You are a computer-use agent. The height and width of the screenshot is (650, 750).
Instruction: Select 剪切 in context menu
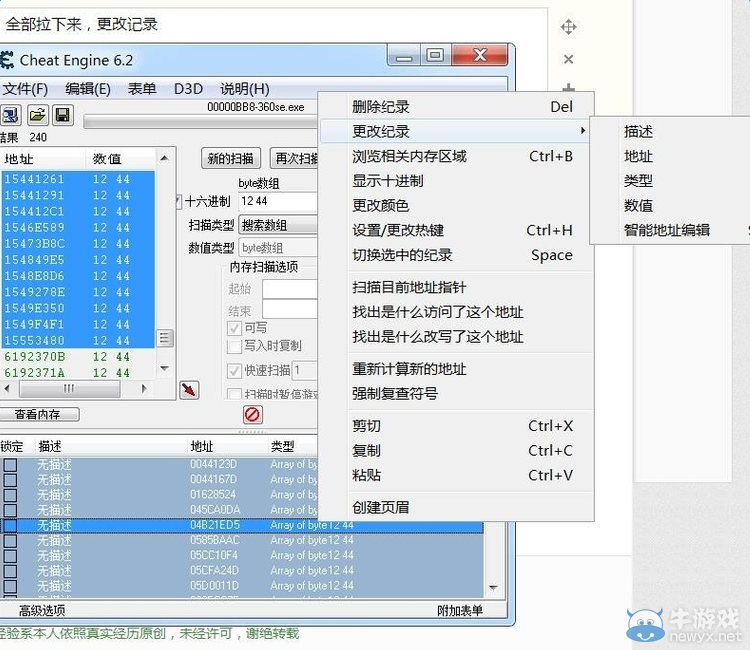point(457,426)
